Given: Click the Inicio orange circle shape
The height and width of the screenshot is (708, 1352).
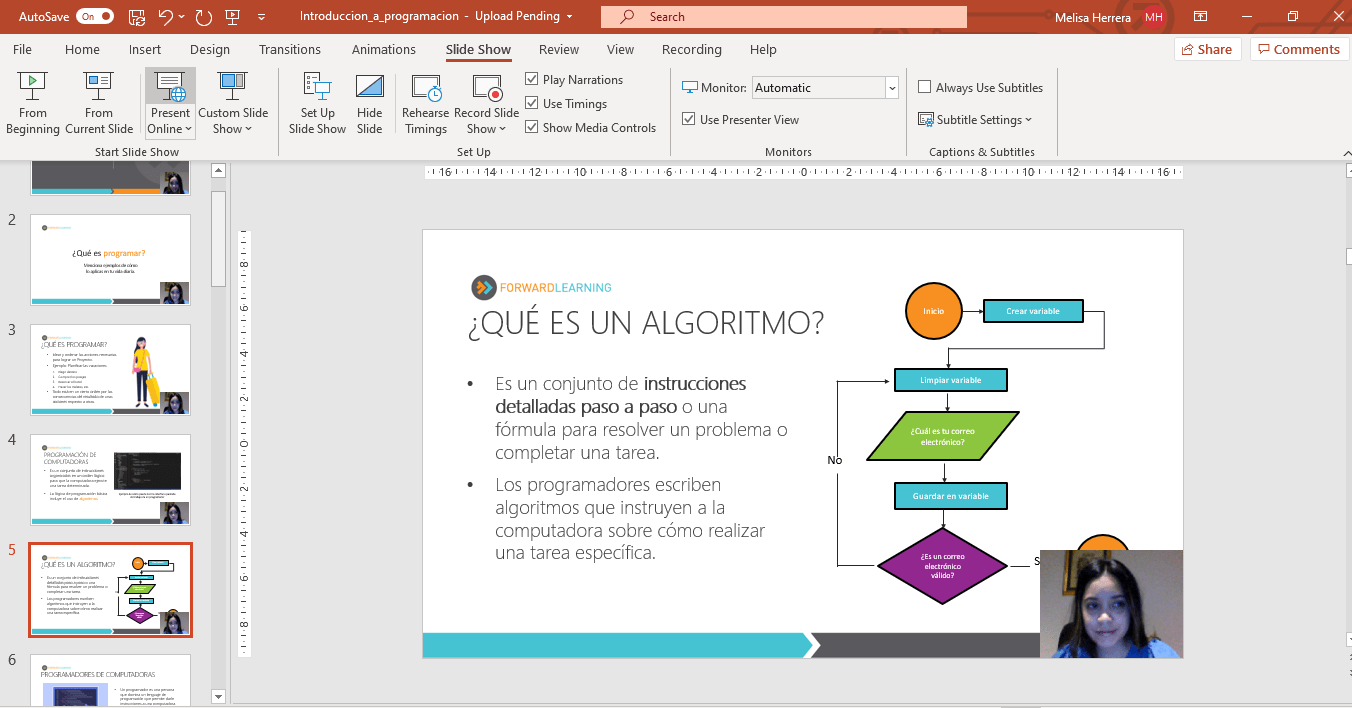Looking at the screenshot, I should [933, 311].
